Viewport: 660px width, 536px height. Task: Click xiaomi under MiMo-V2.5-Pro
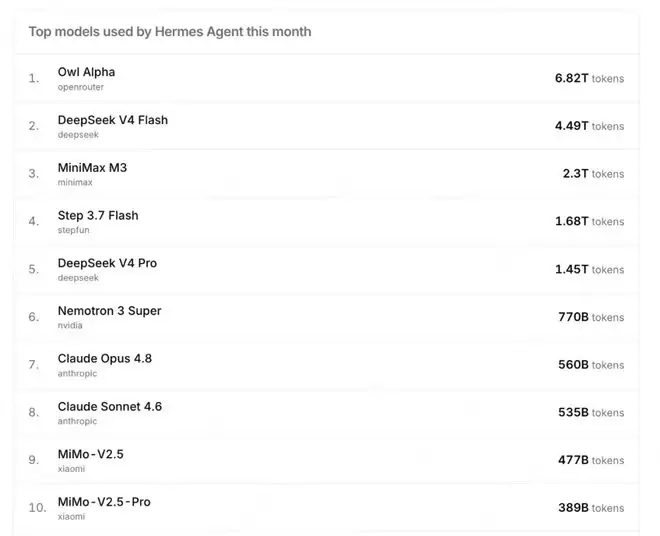coord(71,517)
